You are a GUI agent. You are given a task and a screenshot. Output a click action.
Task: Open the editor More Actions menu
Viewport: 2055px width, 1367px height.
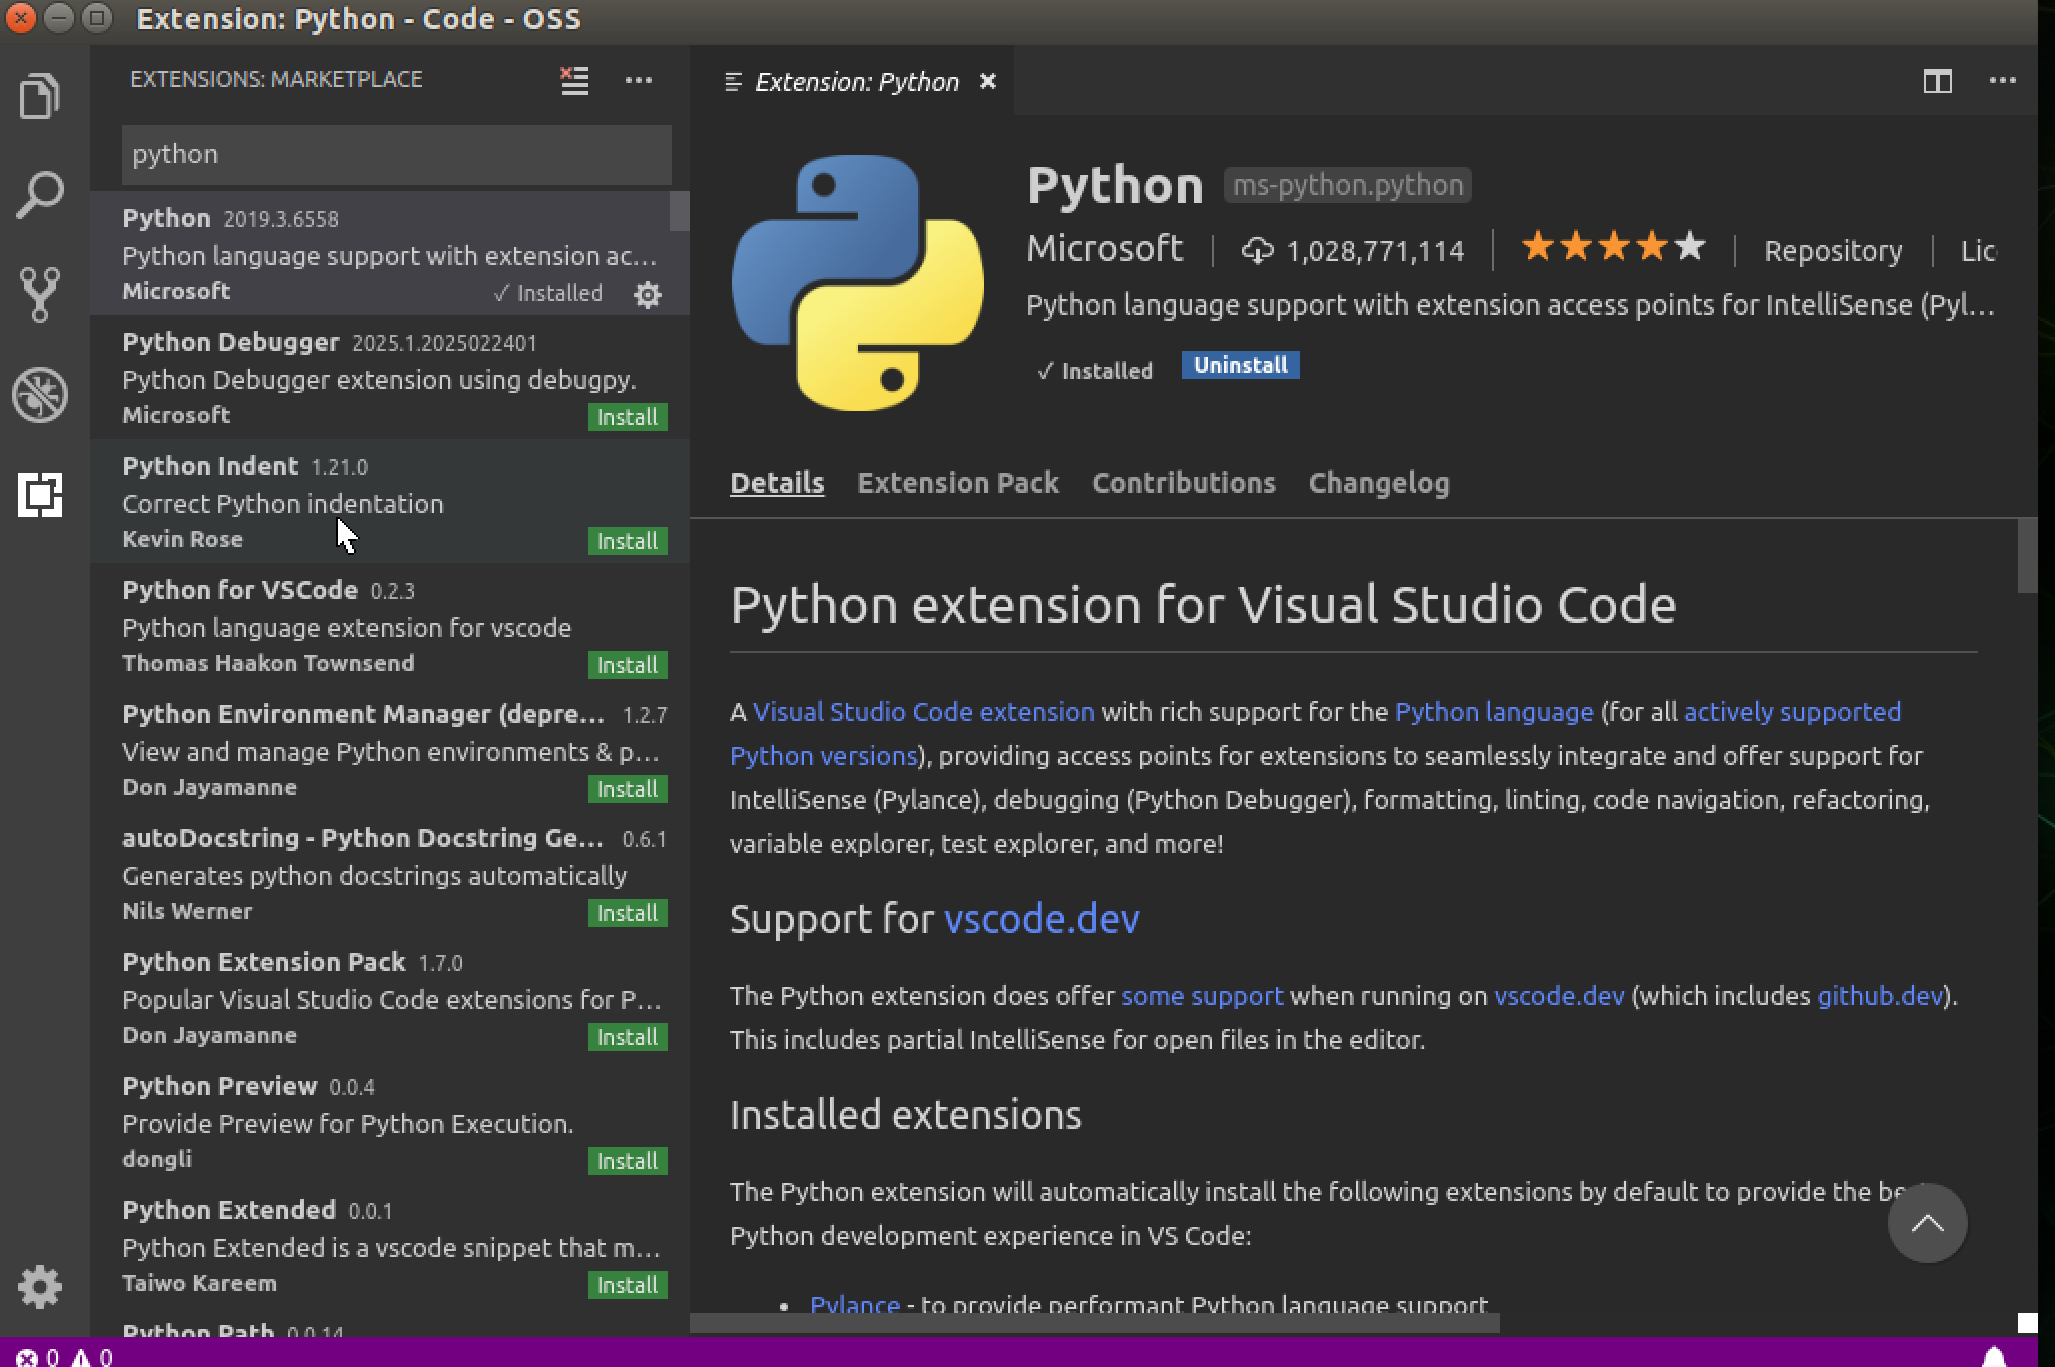pyautogui.click(x=2003, y=81)
